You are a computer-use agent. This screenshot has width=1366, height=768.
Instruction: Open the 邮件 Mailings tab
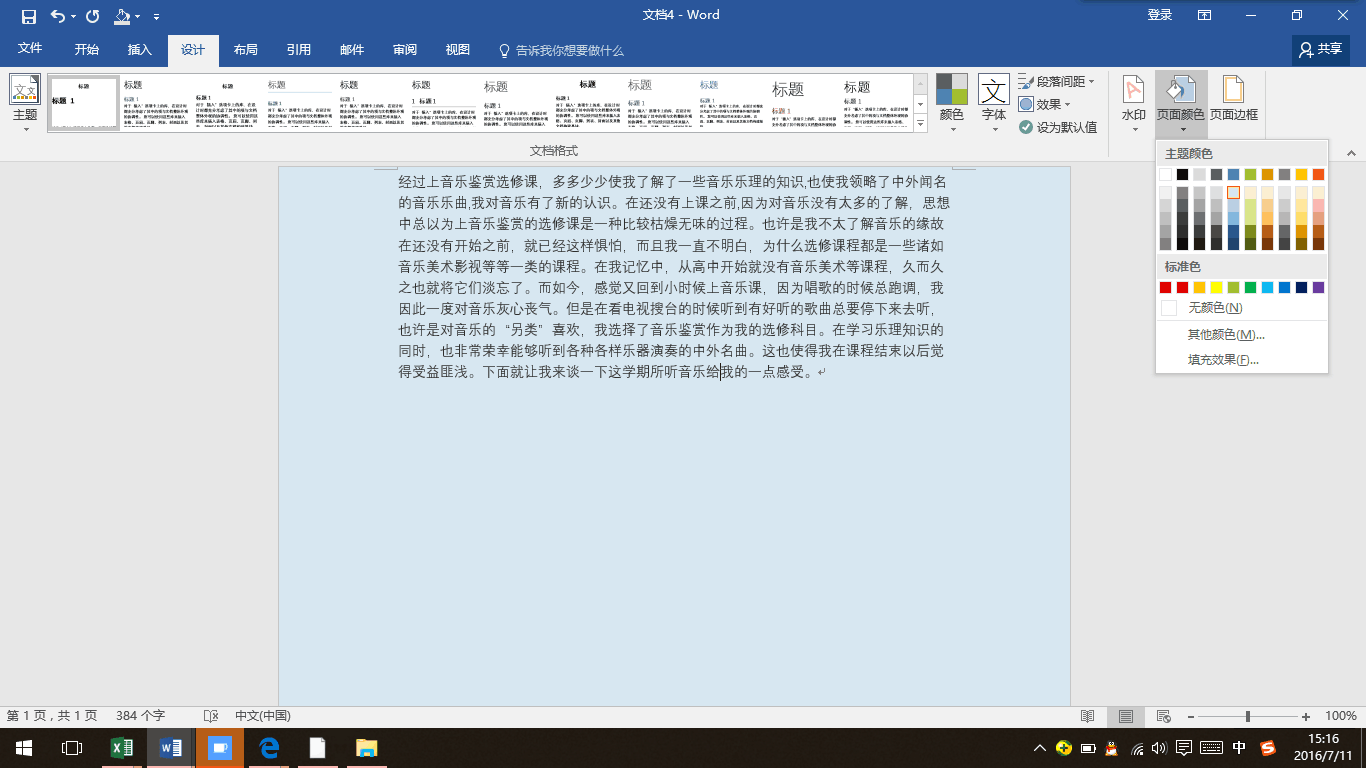click(x=352, y=50)
